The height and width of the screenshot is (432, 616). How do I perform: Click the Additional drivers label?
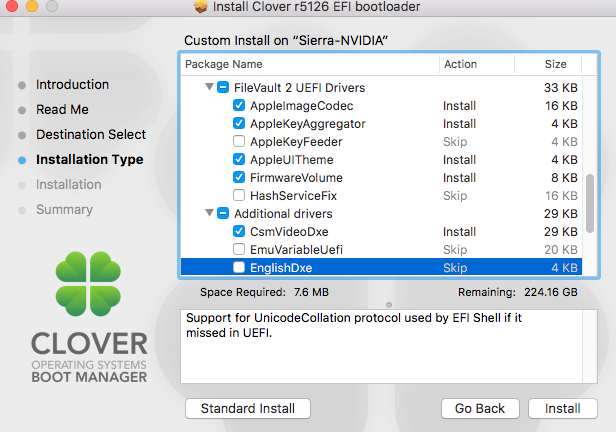click(283, 214)
